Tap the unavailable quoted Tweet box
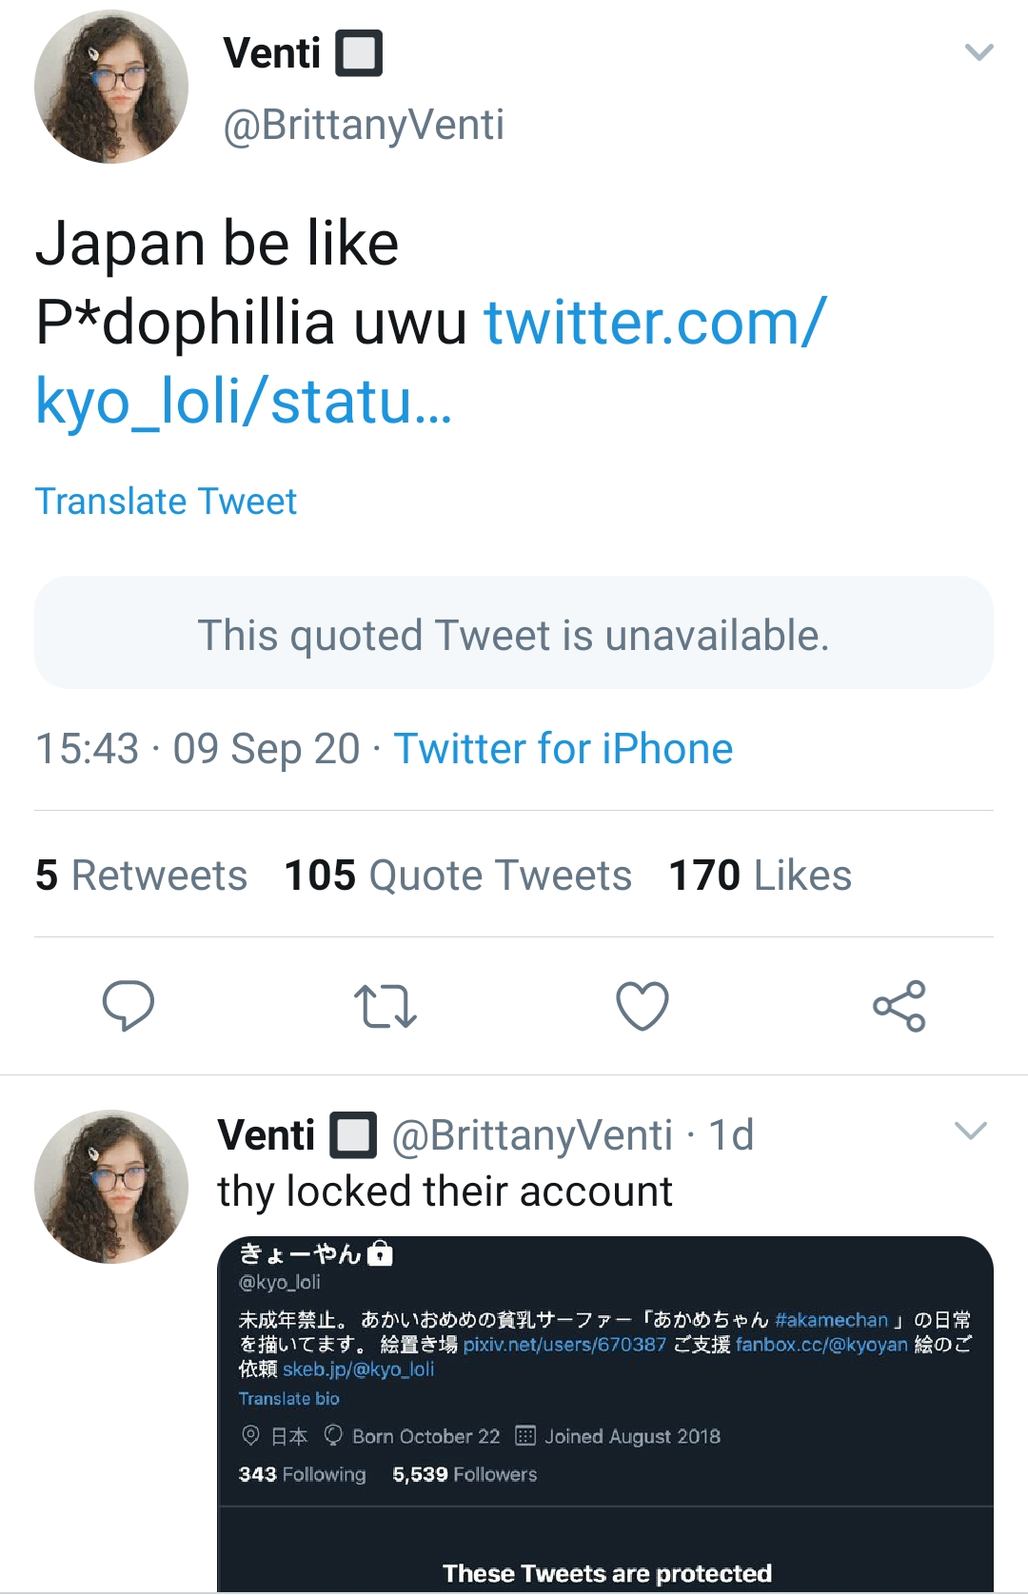 click(514, 633)
